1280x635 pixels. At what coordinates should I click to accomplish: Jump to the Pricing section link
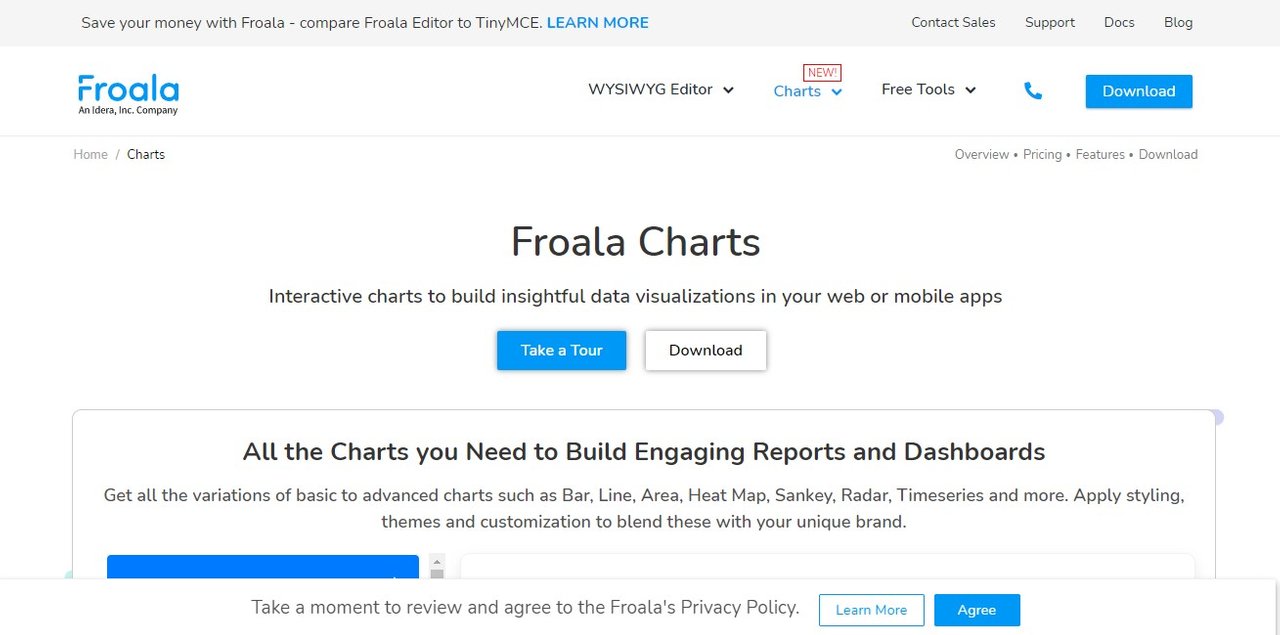coord(1042,154)
